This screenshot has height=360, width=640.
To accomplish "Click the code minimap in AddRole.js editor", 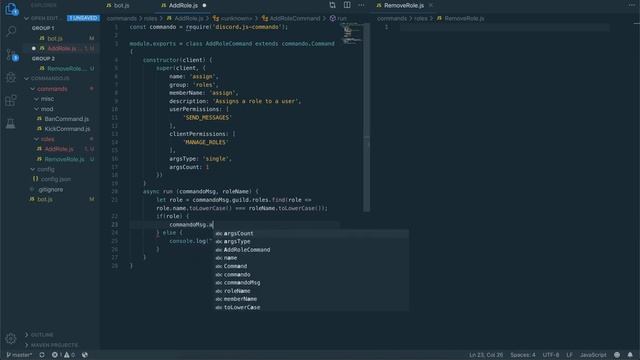I will click(351, 33).
